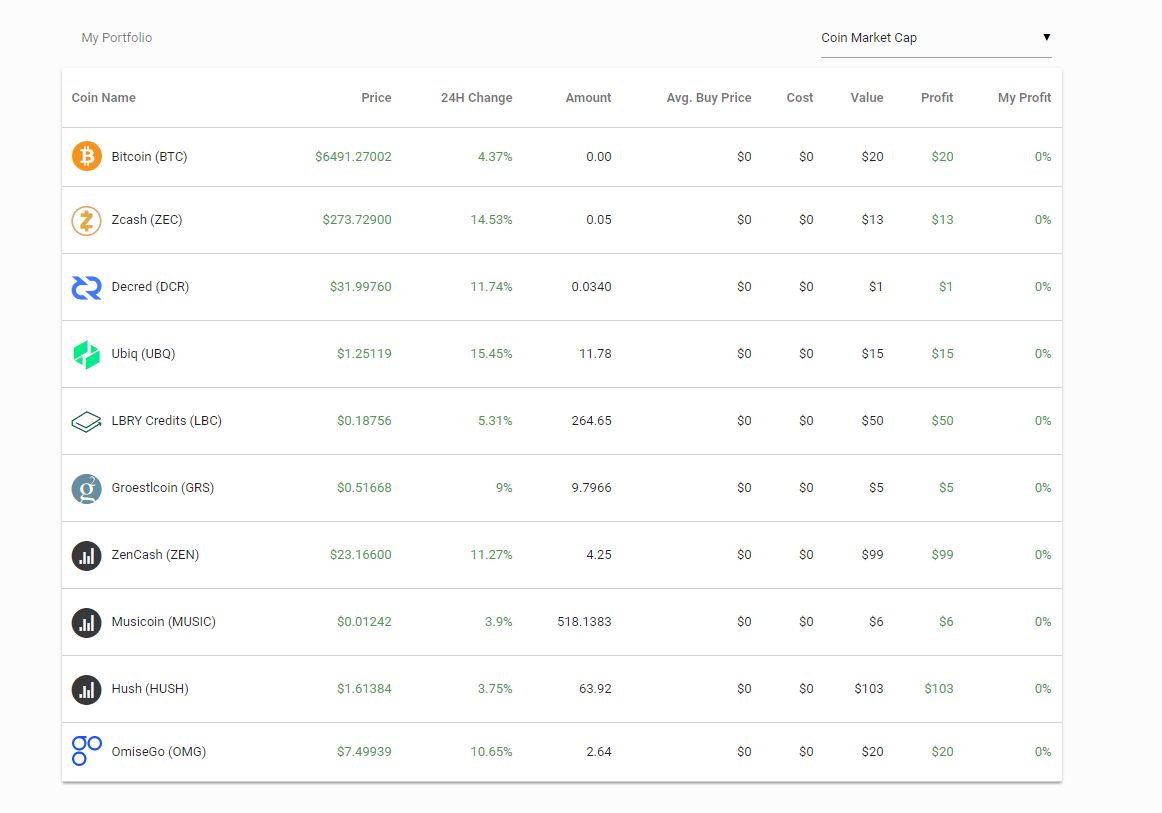1162x813 pixels.
Task: Click OmiseGo price $7.49939
Action: [365, 751]
